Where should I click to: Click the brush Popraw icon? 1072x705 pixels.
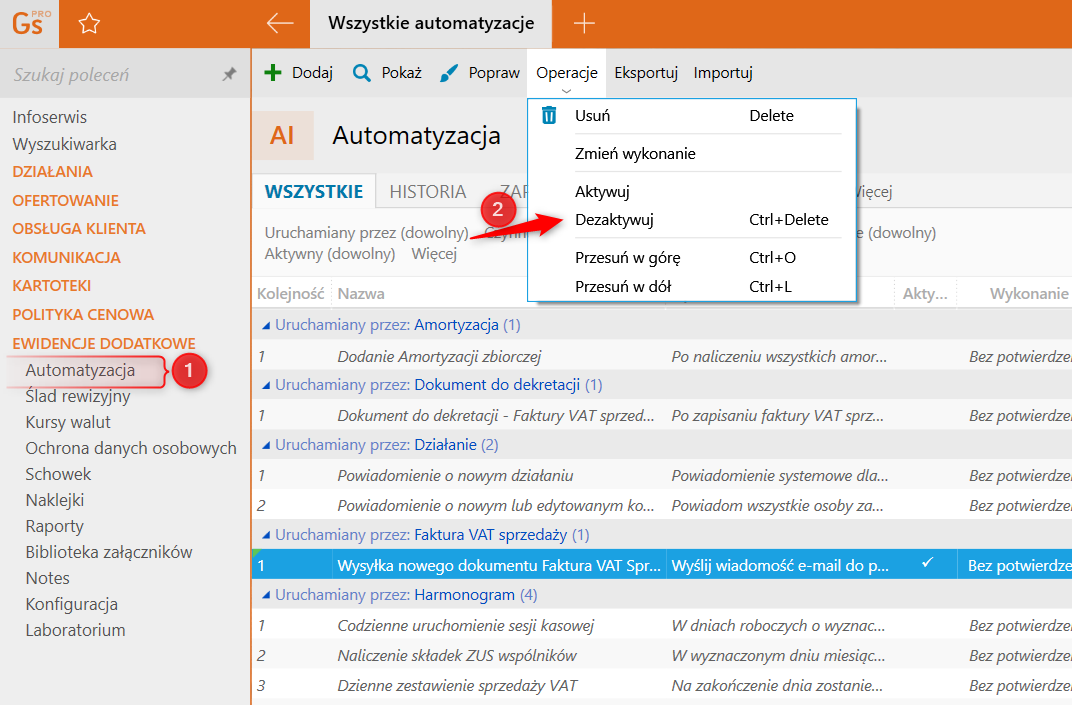point(448,72)
